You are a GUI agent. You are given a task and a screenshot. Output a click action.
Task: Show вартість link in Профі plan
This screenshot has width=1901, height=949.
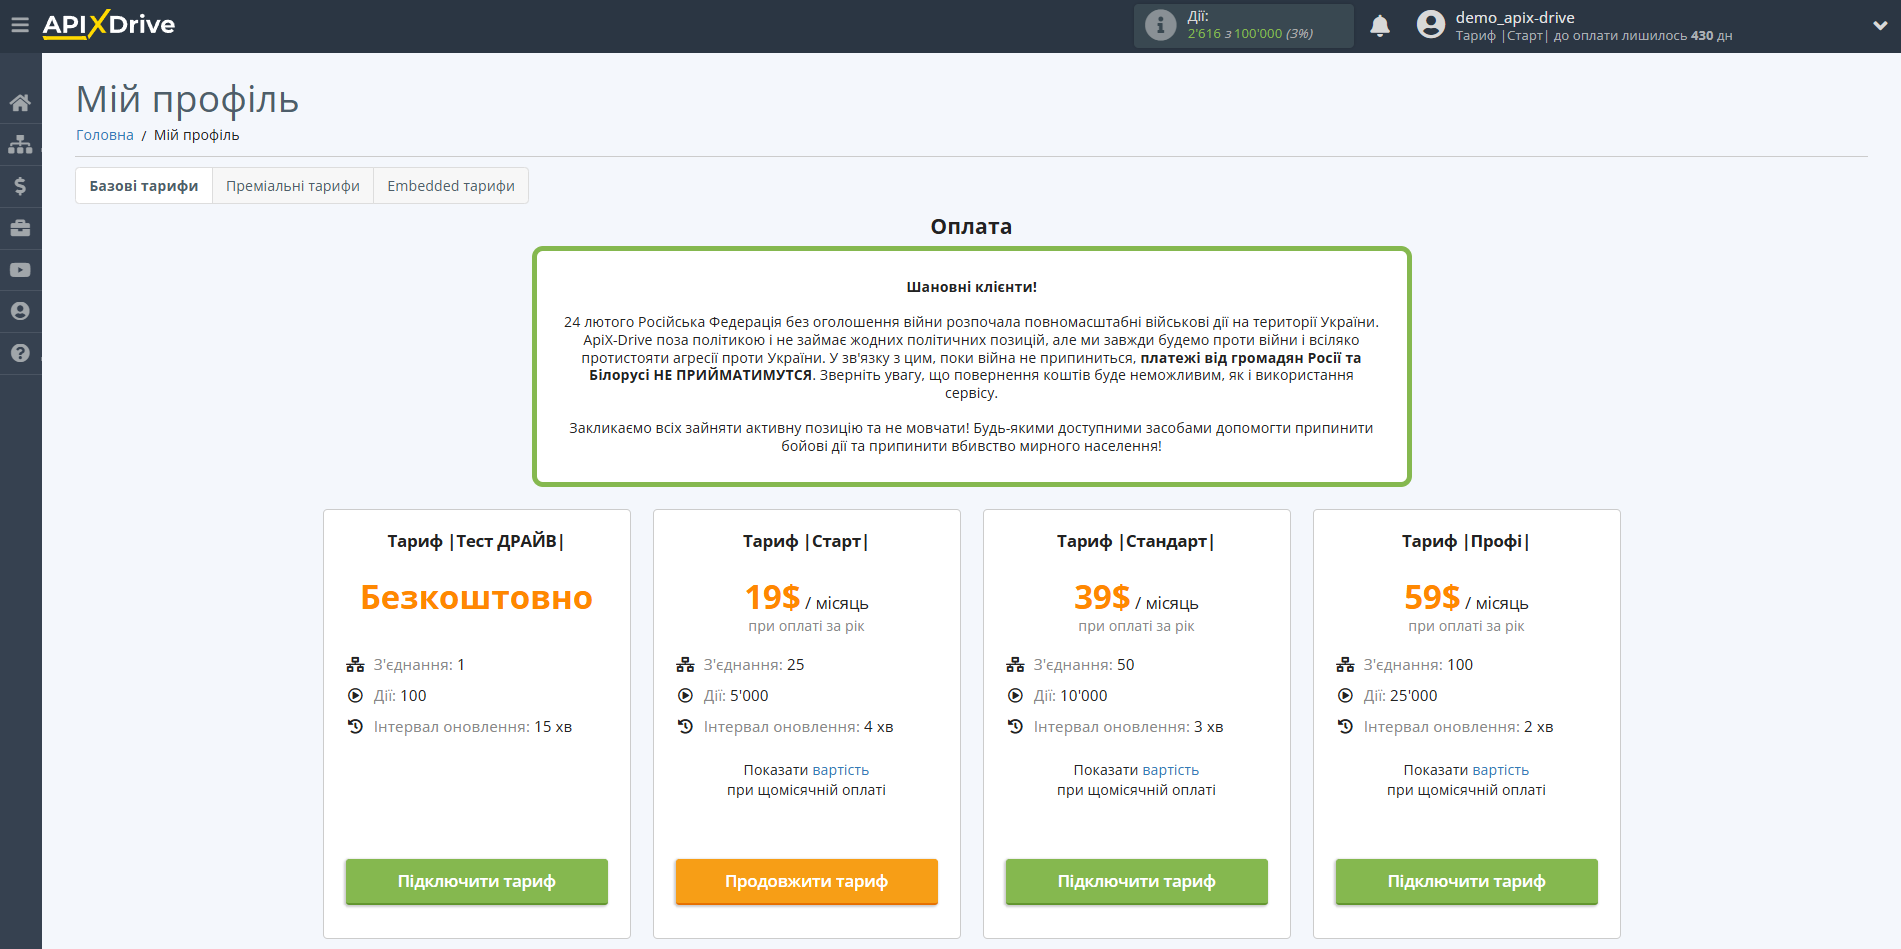pyautogui.click(x=1501, y=770)
